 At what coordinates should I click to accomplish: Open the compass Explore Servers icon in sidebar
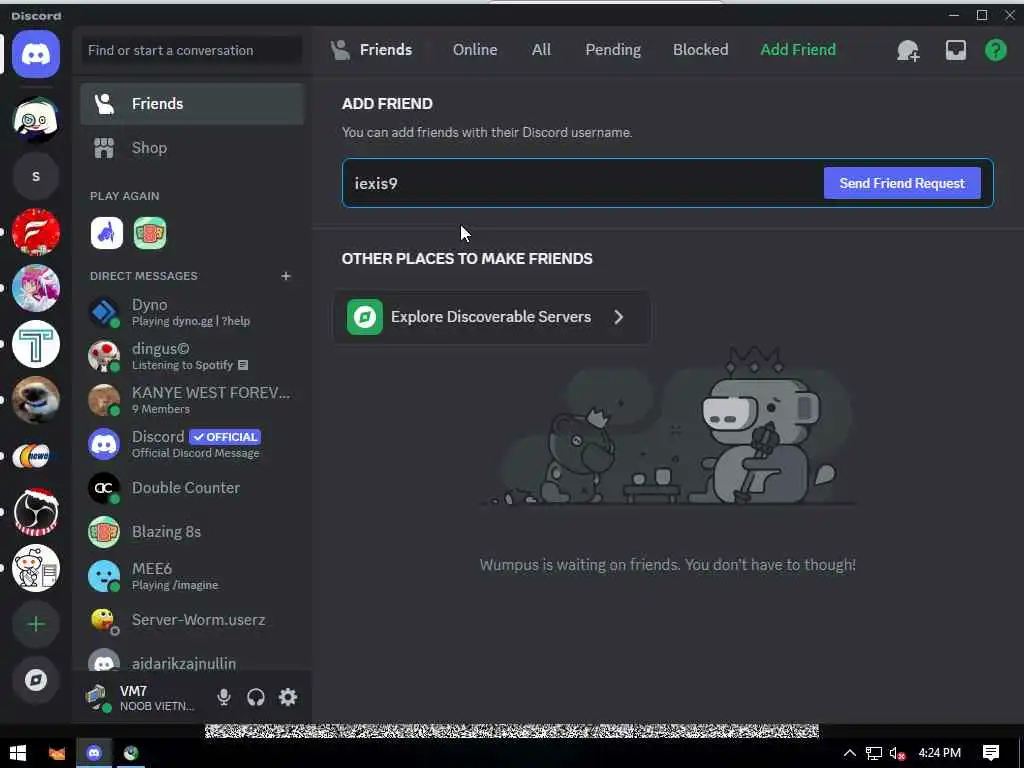pos(36,680)
